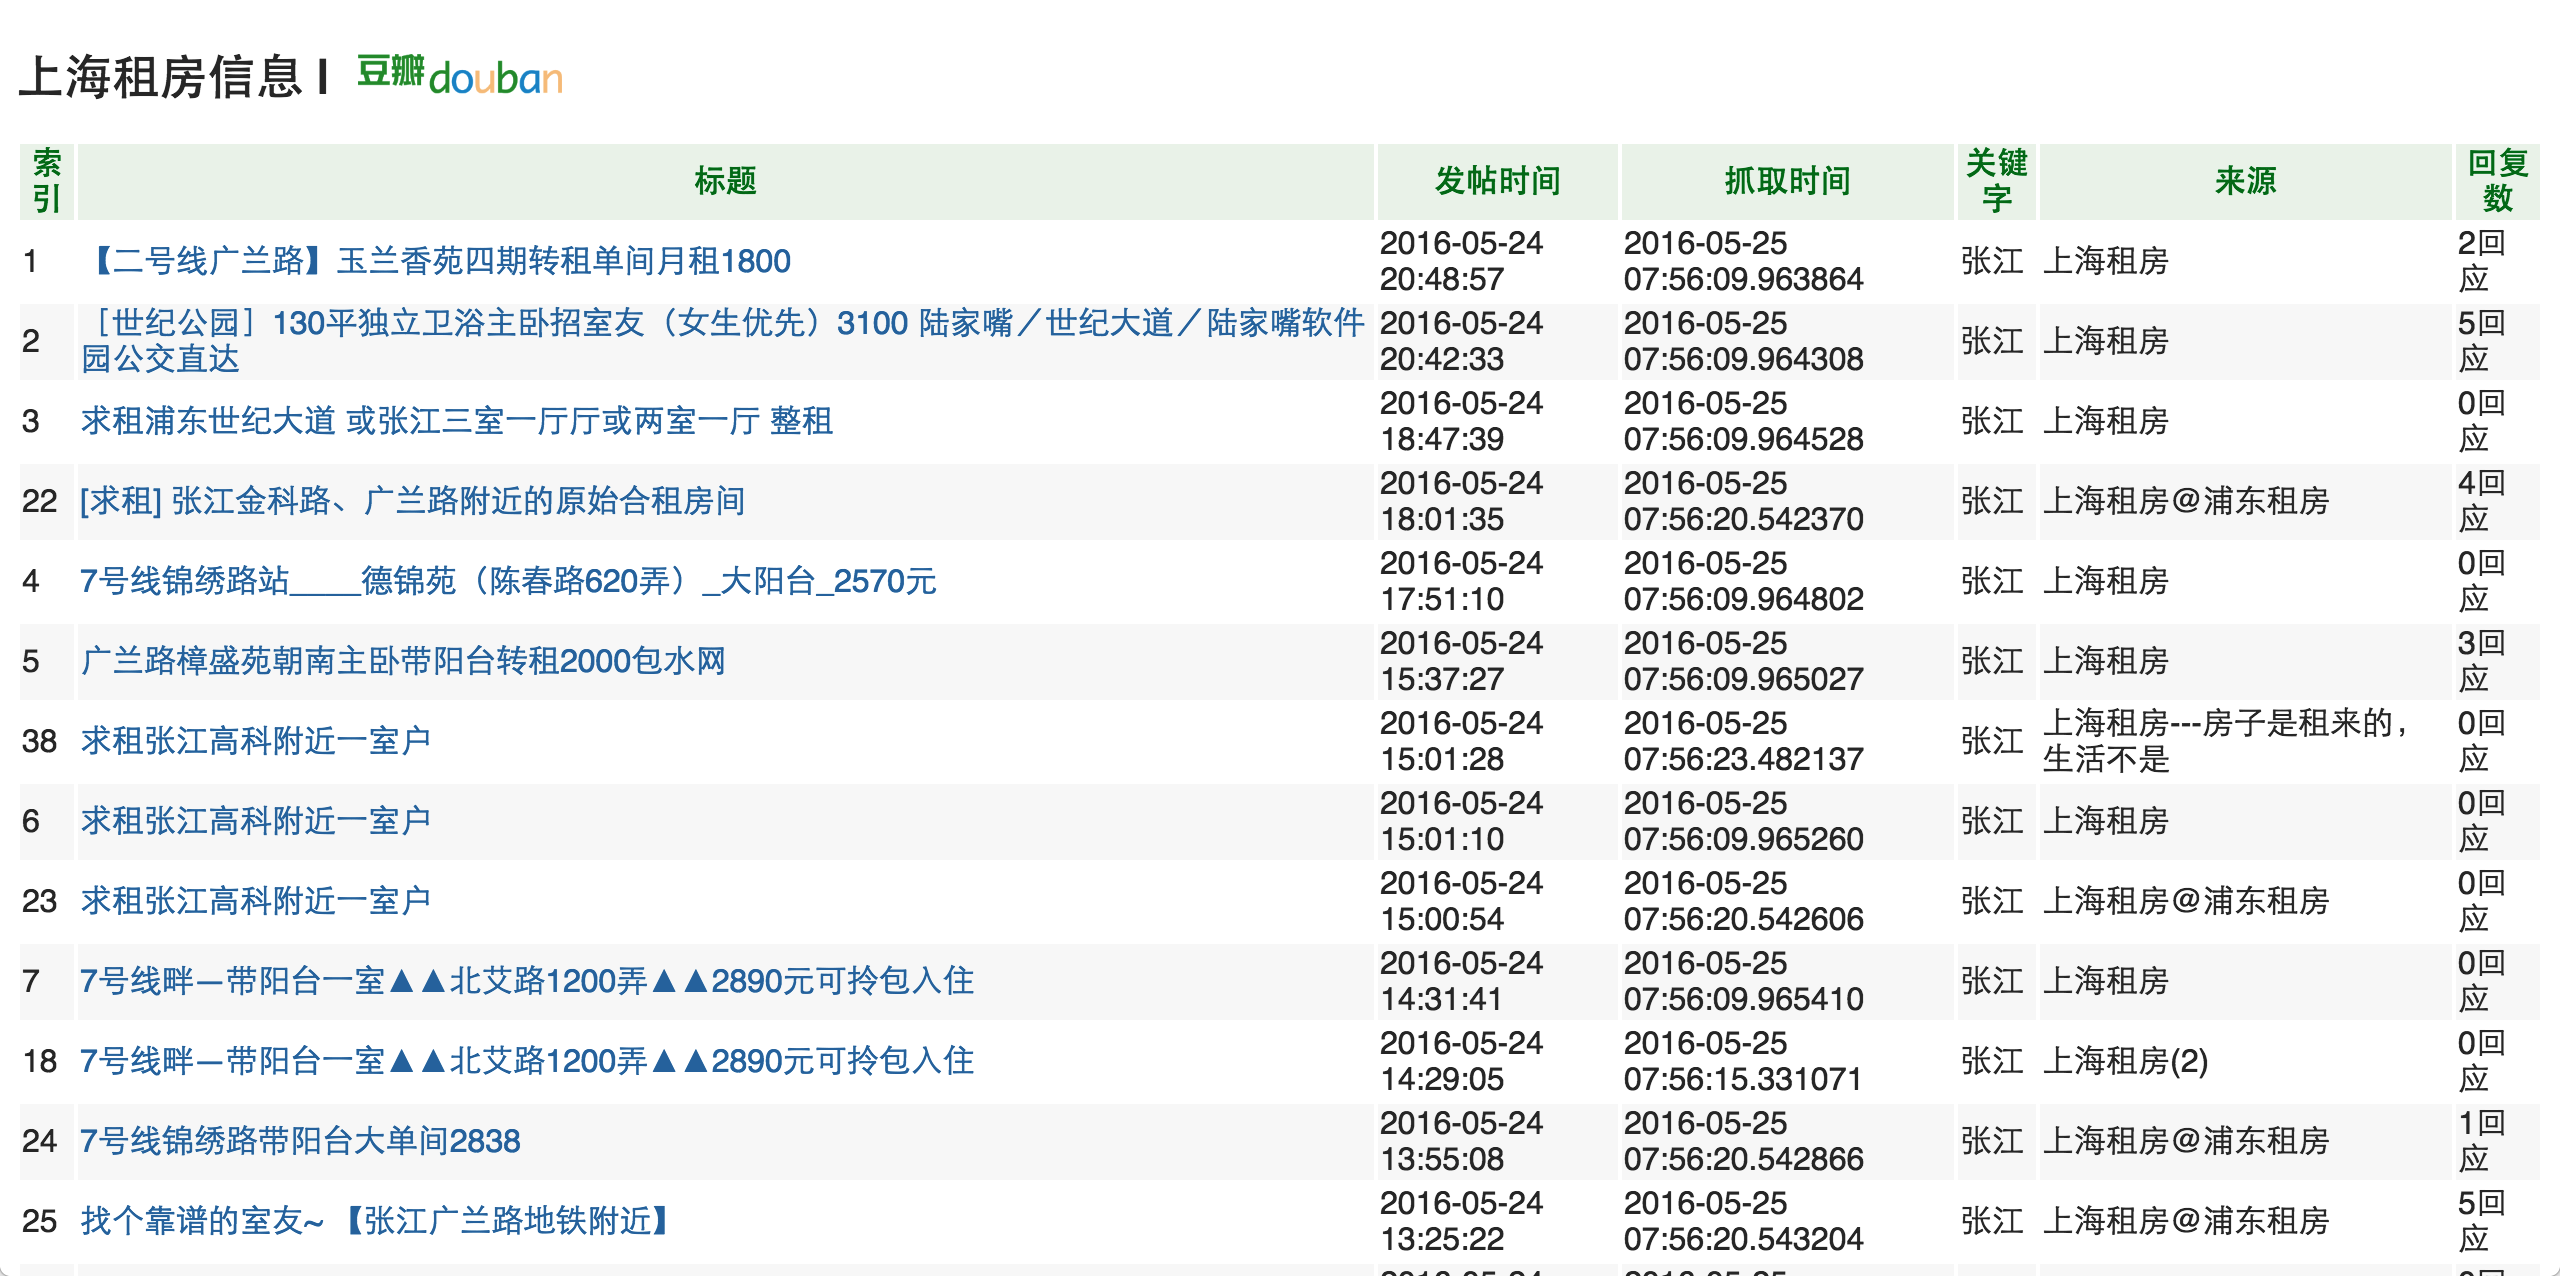Click the douban logo in header
Viewport: 2560px width, 1276px height.
460,75
